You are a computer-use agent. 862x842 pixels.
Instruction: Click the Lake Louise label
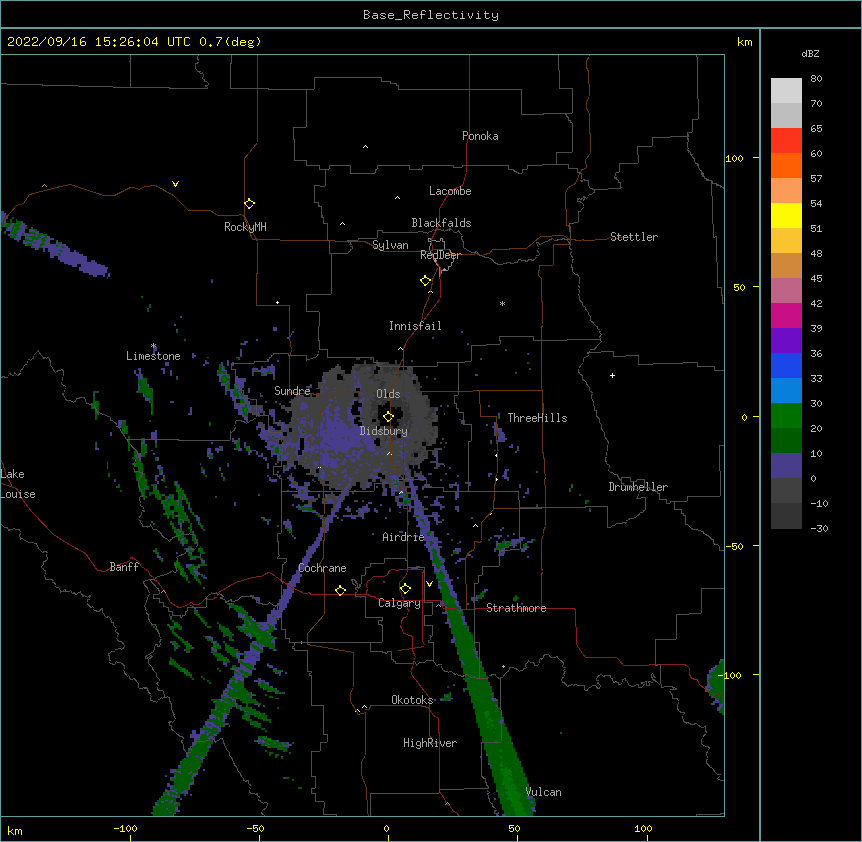point(18,484)
